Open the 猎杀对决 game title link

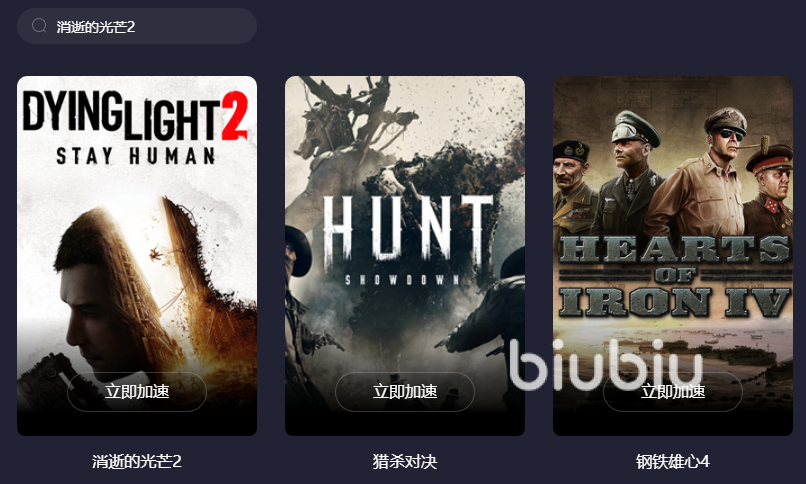click(405, 461)
